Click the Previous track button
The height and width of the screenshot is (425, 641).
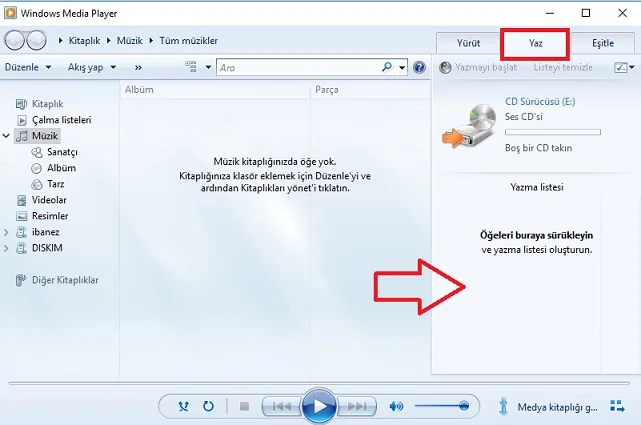pyautogui.click(x=282, y=406)
